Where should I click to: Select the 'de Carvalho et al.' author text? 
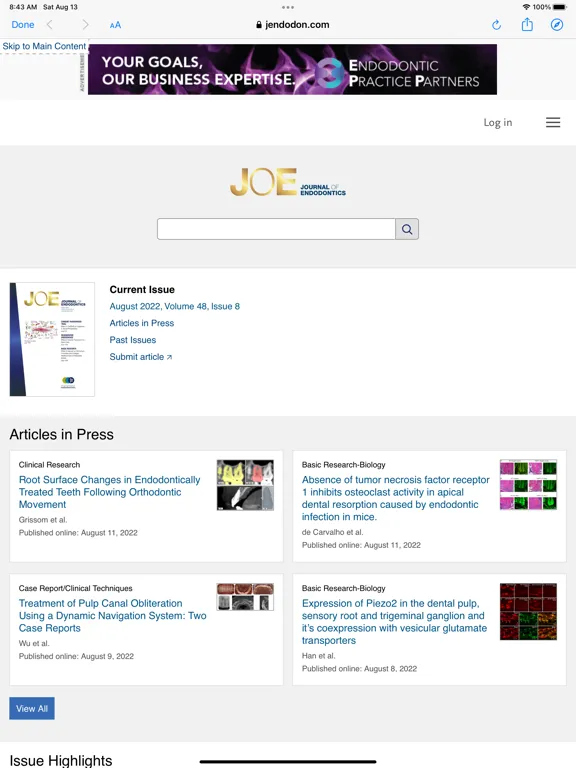(x=333, y=532)
